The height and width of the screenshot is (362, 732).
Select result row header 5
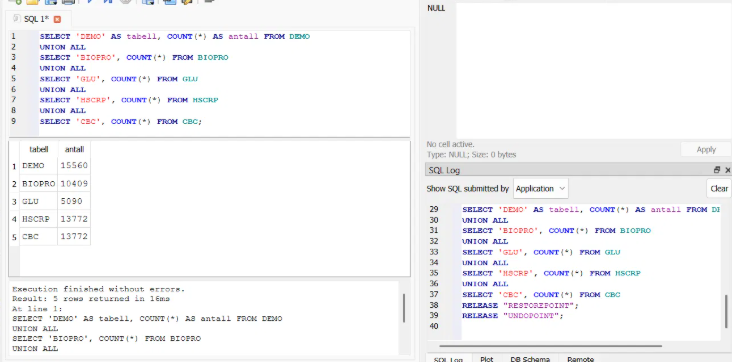click(x=14, y=237)
